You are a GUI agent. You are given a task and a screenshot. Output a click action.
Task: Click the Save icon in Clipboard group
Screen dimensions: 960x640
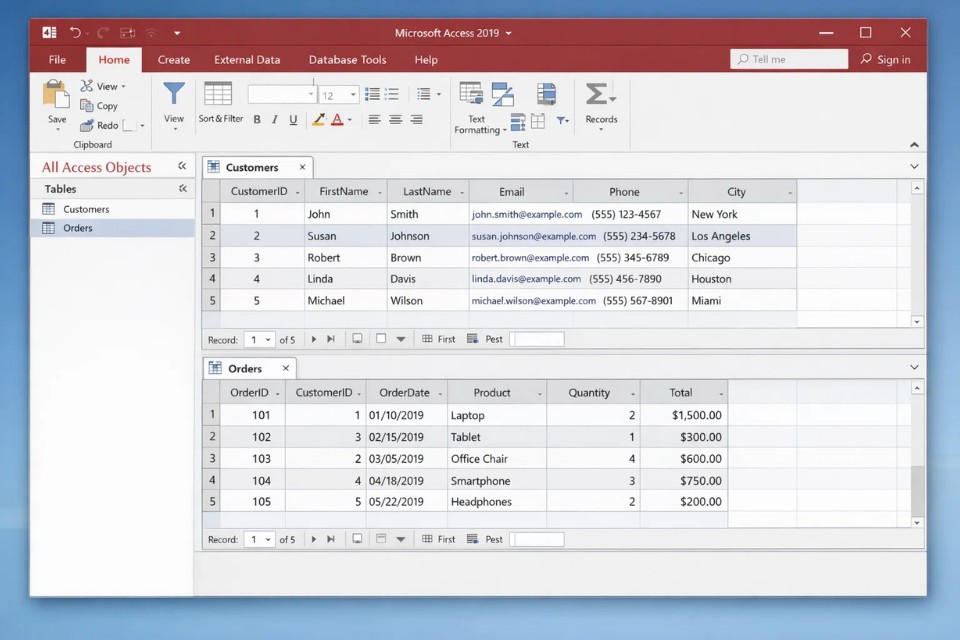point(56,96)
